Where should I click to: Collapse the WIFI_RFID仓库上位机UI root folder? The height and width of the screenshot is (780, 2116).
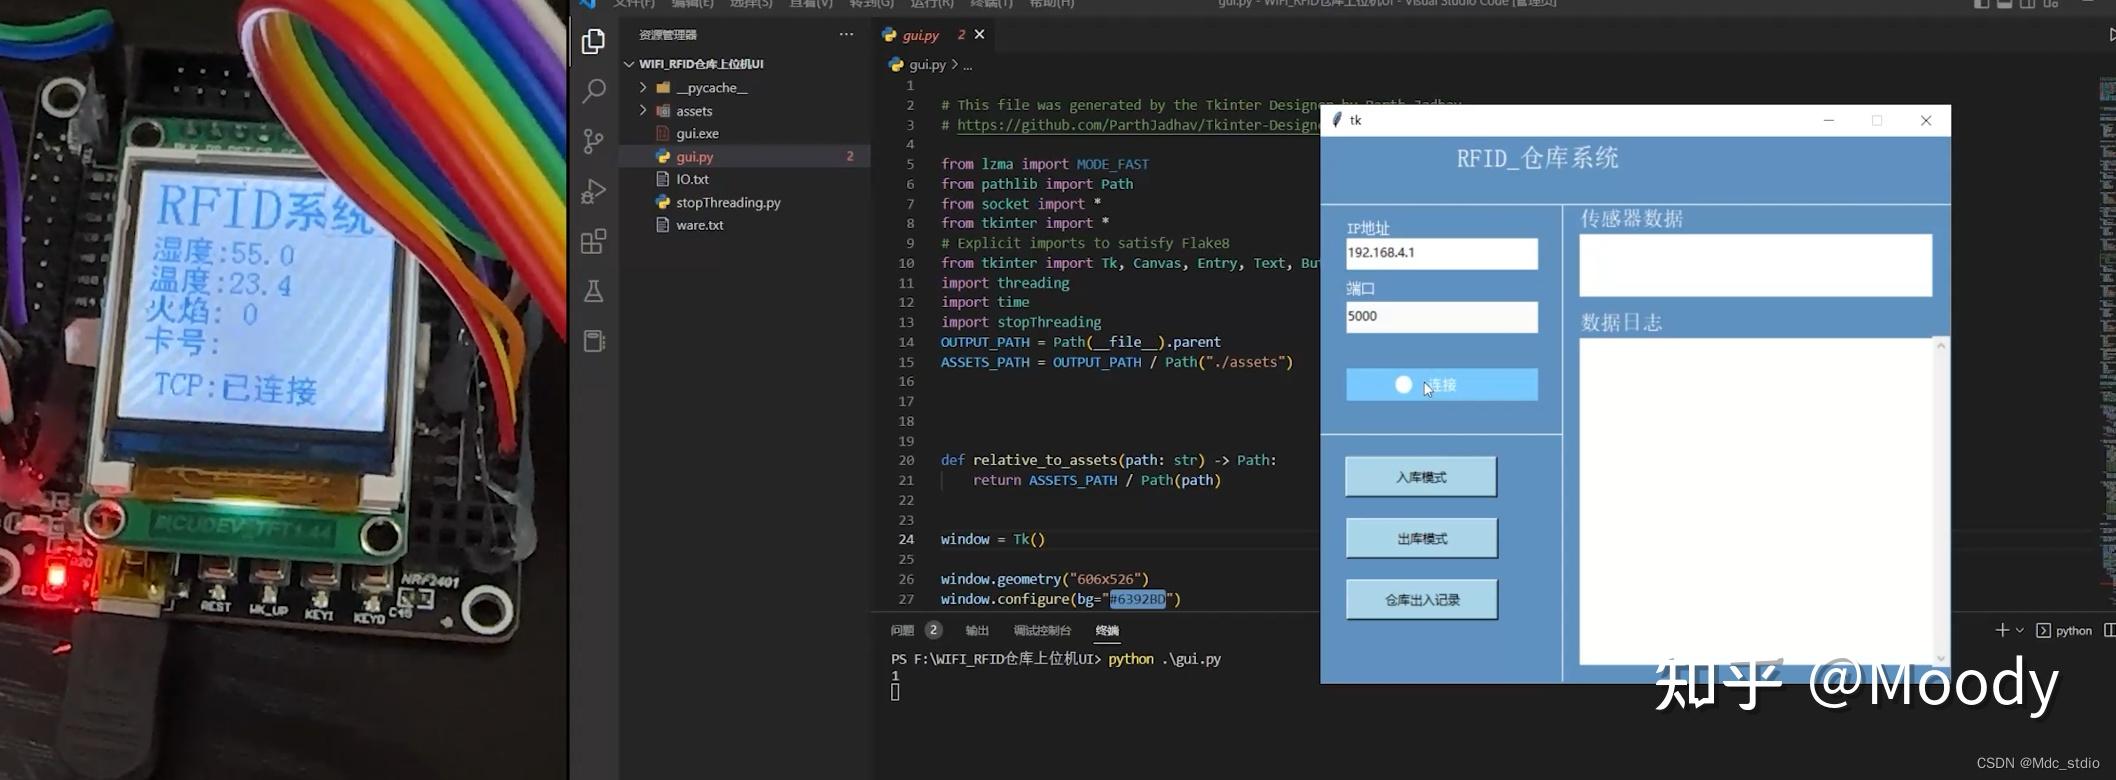point(629,64)
